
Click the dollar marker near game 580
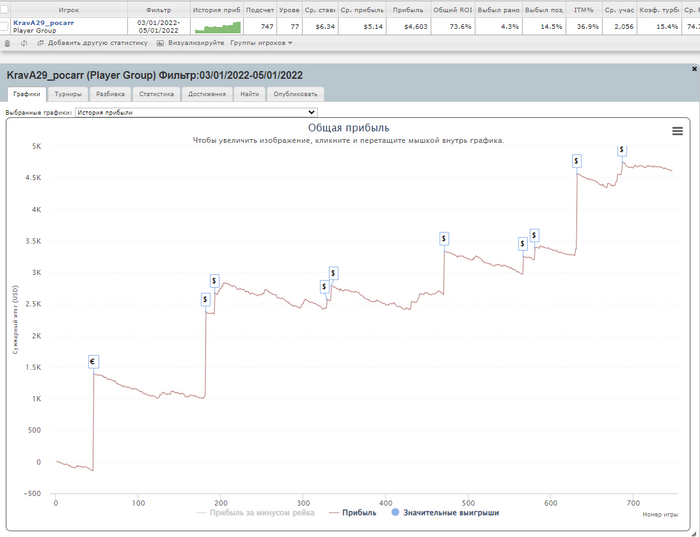[x=534, y=235]
